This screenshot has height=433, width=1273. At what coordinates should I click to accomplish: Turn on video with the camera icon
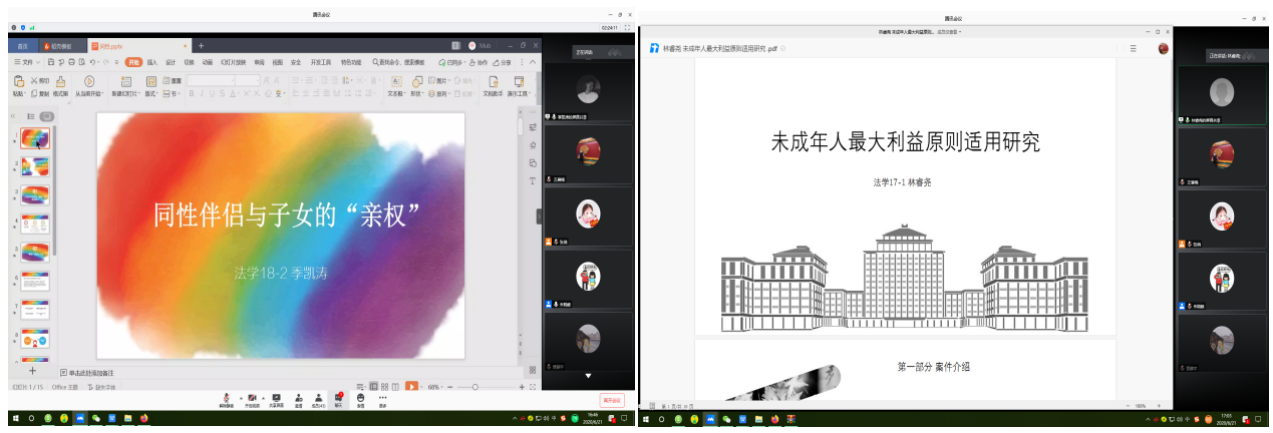tap(252, 397)
